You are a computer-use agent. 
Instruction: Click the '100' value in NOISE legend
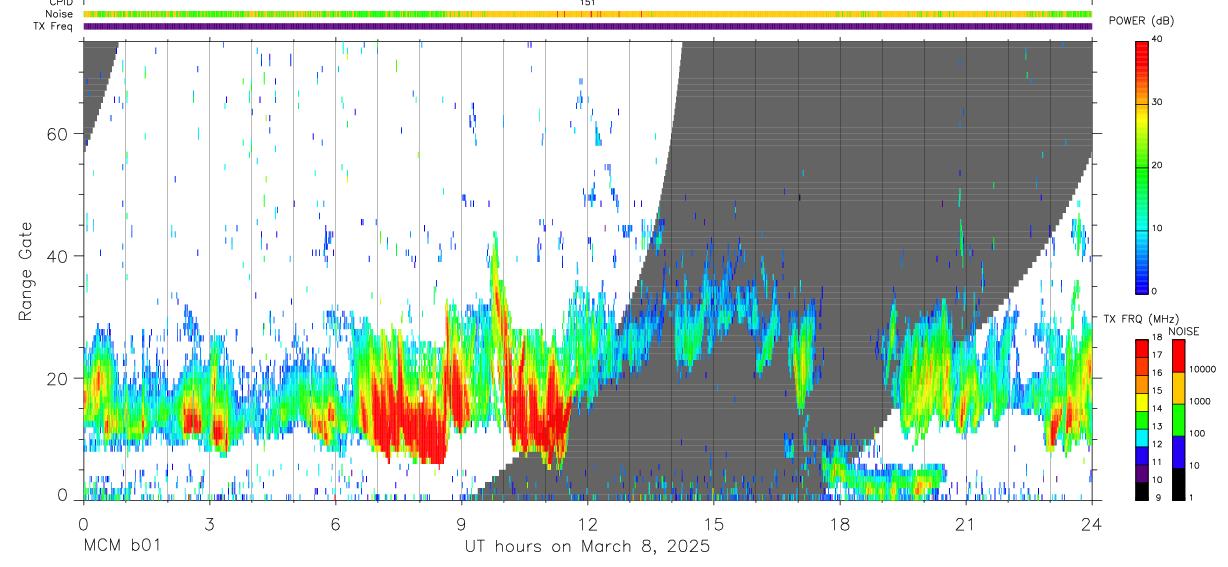click(x=1199, y=433)
